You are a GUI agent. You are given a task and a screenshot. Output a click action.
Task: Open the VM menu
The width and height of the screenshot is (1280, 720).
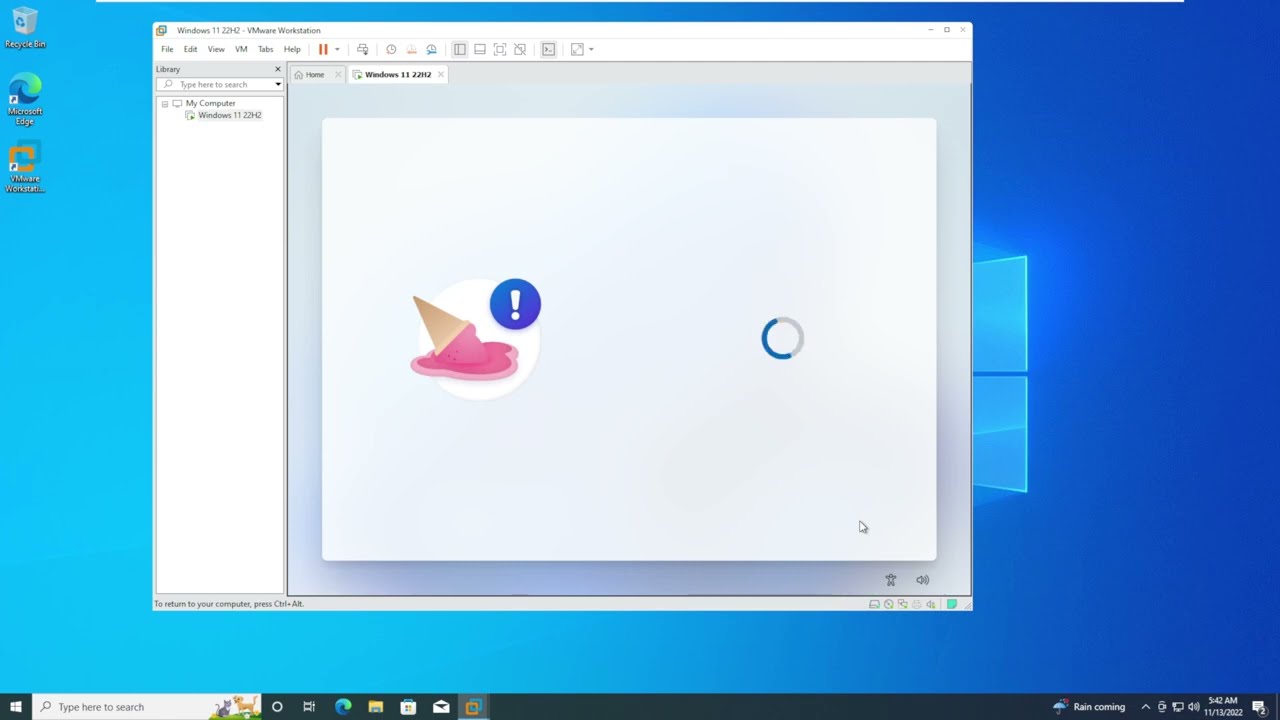[x=241, y=49]
